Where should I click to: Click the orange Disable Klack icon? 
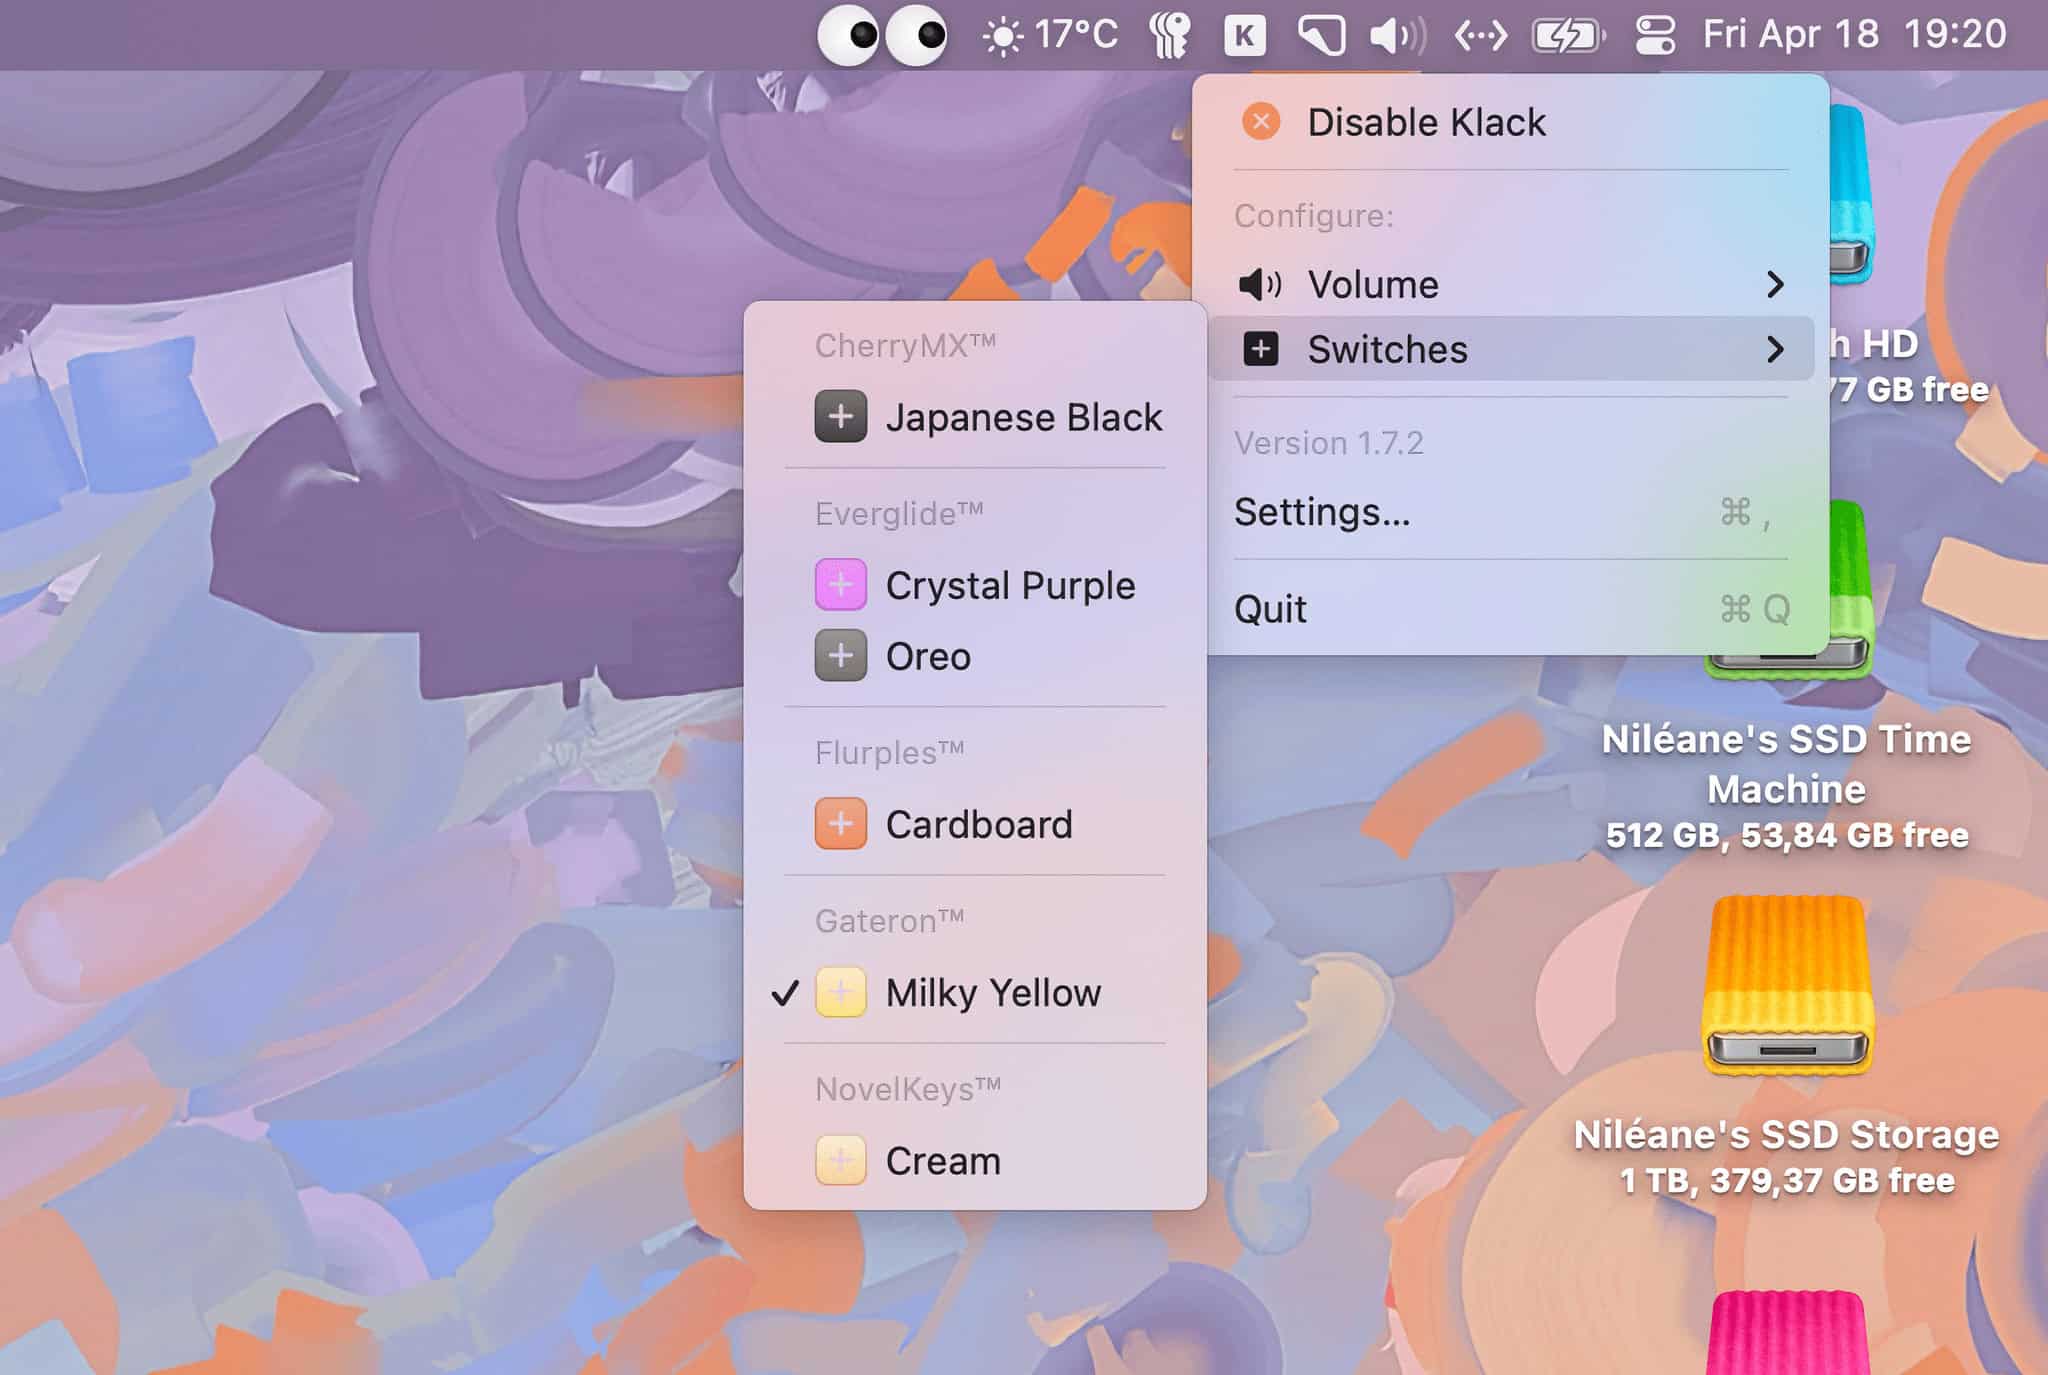point(1261,122)
